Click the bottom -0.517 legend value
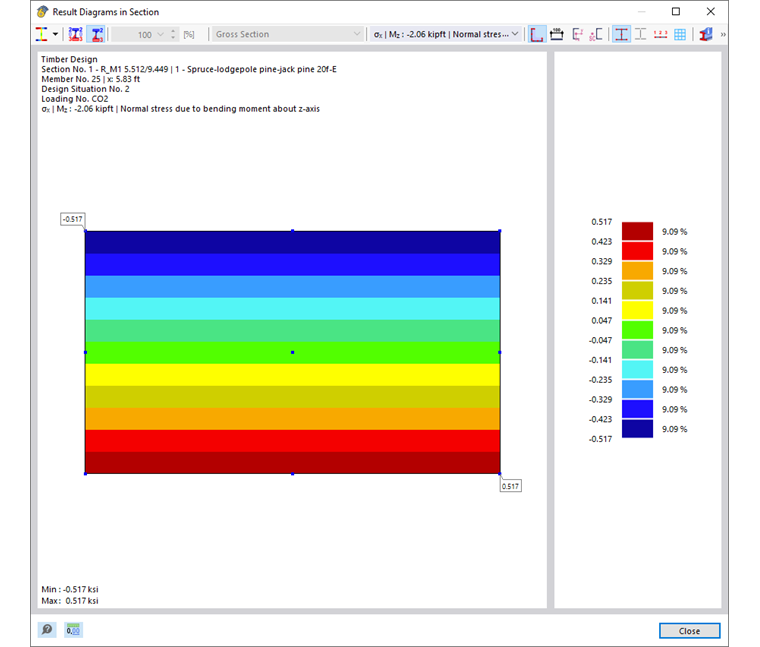Viewport: 760px width, 647px height. [601, 439]
